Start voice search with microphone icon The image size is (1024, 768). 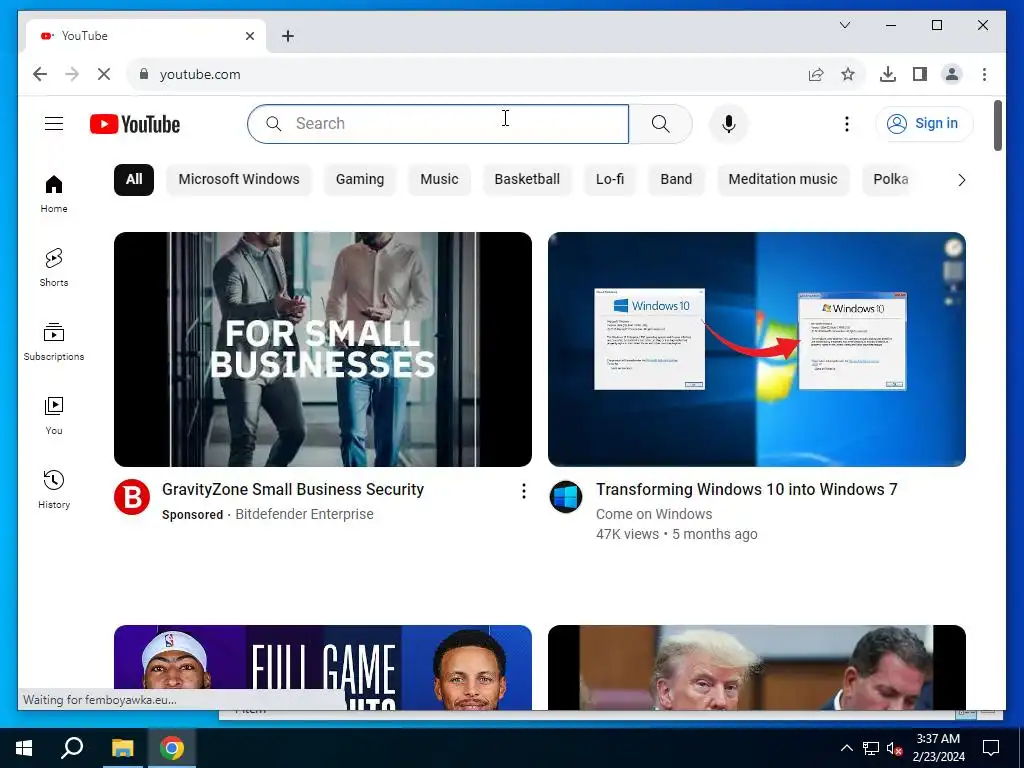point(729,123)
